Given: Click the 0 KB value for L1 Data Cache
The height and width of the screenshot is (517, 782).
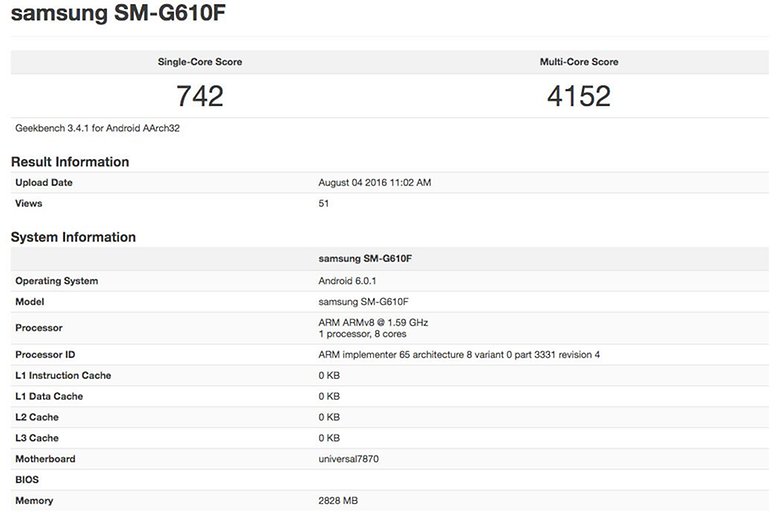Looking at the screenshot, I should [329, 396].
